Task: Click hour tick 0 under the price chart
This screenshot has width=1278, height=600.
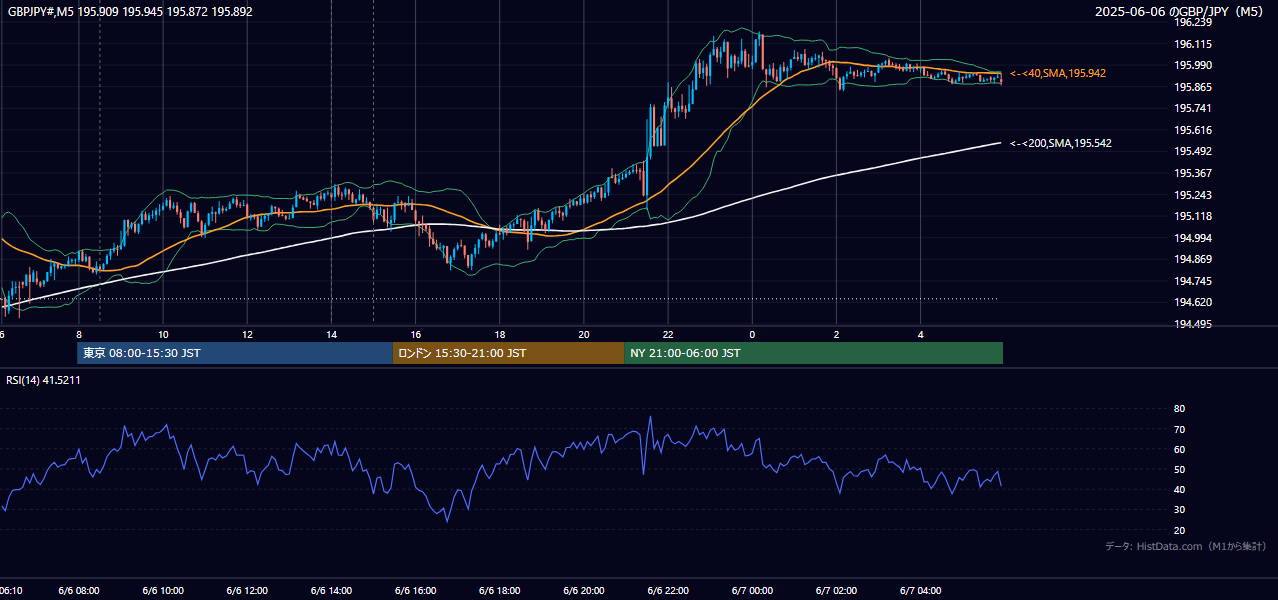Action: point(752,334)
